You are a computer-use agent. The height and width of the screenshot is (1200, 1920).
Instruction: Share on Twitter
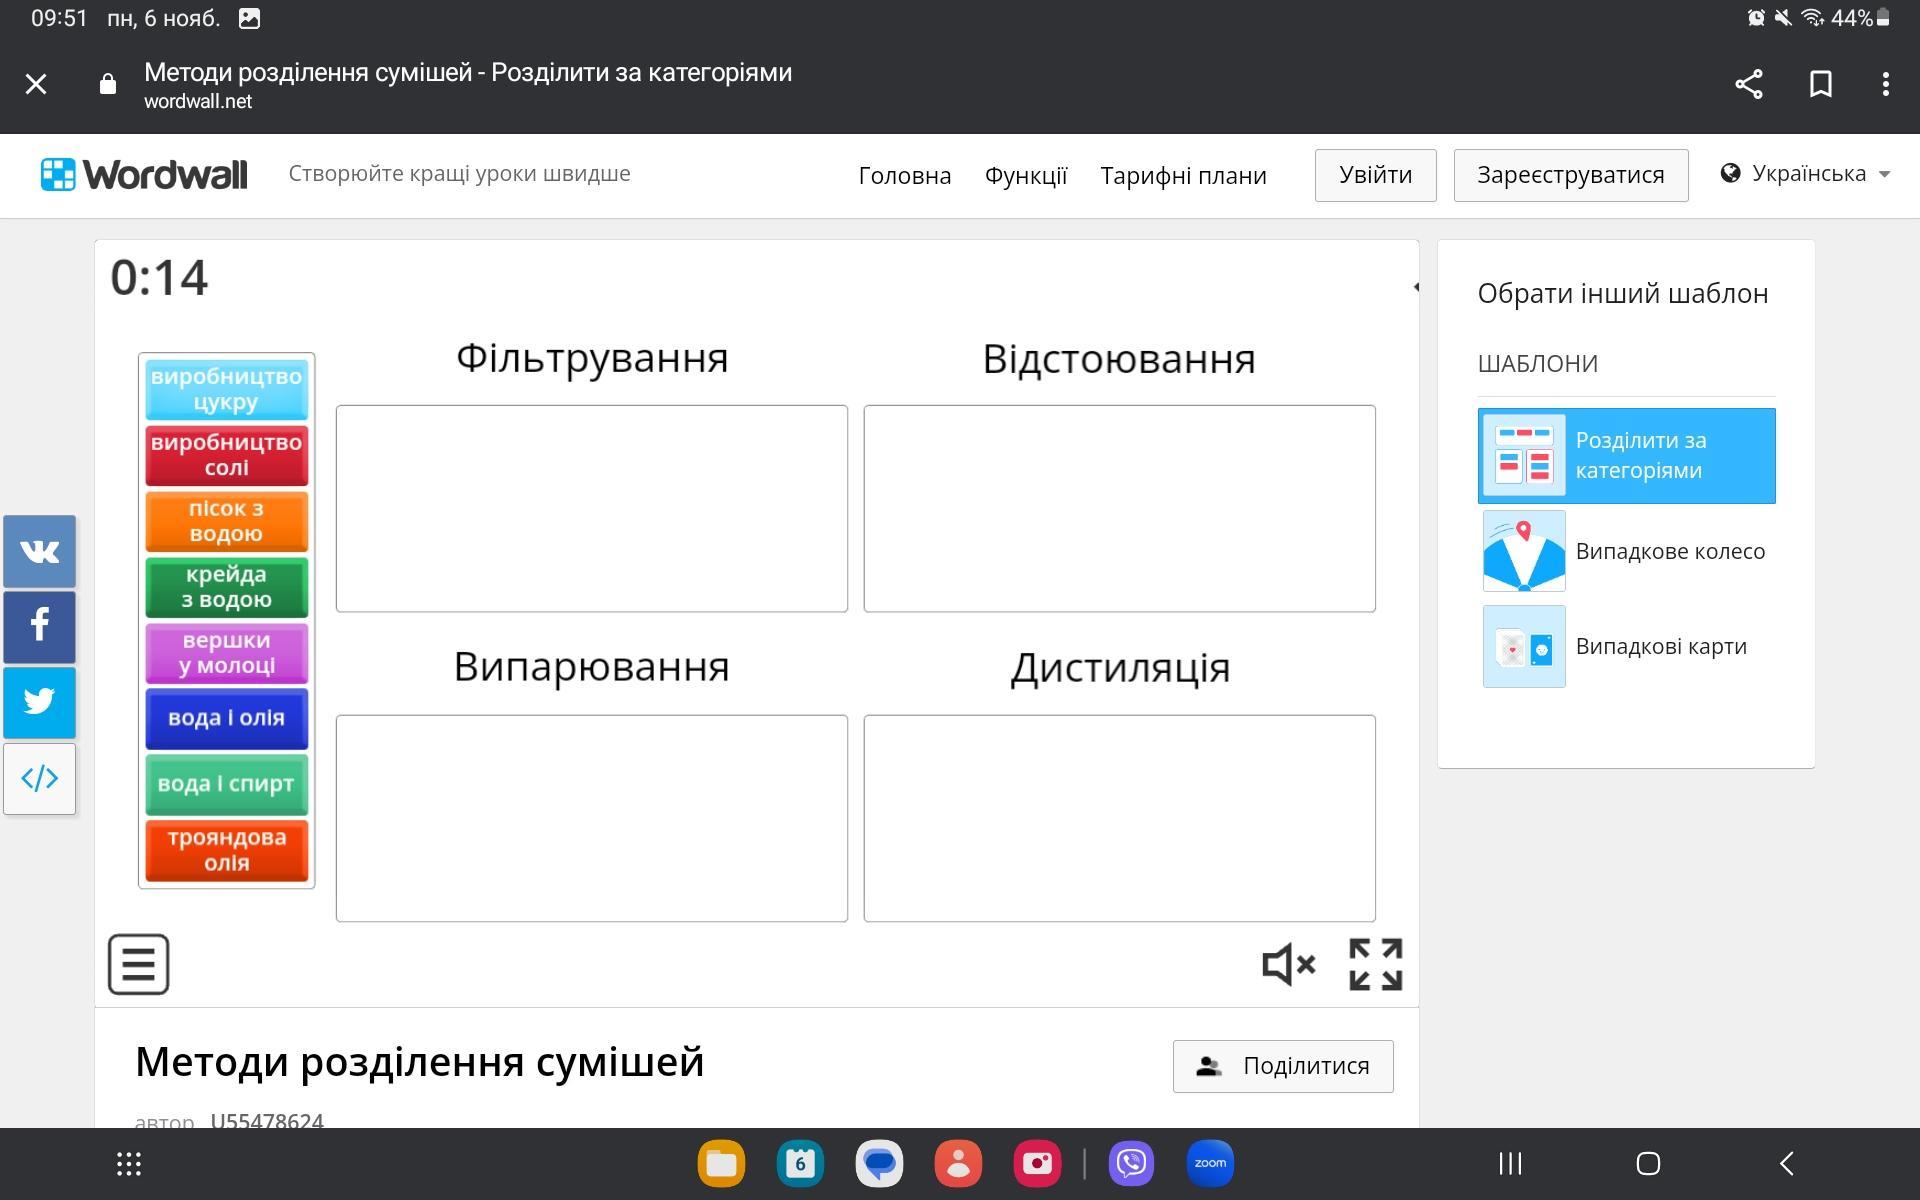(x=40, y=703)
